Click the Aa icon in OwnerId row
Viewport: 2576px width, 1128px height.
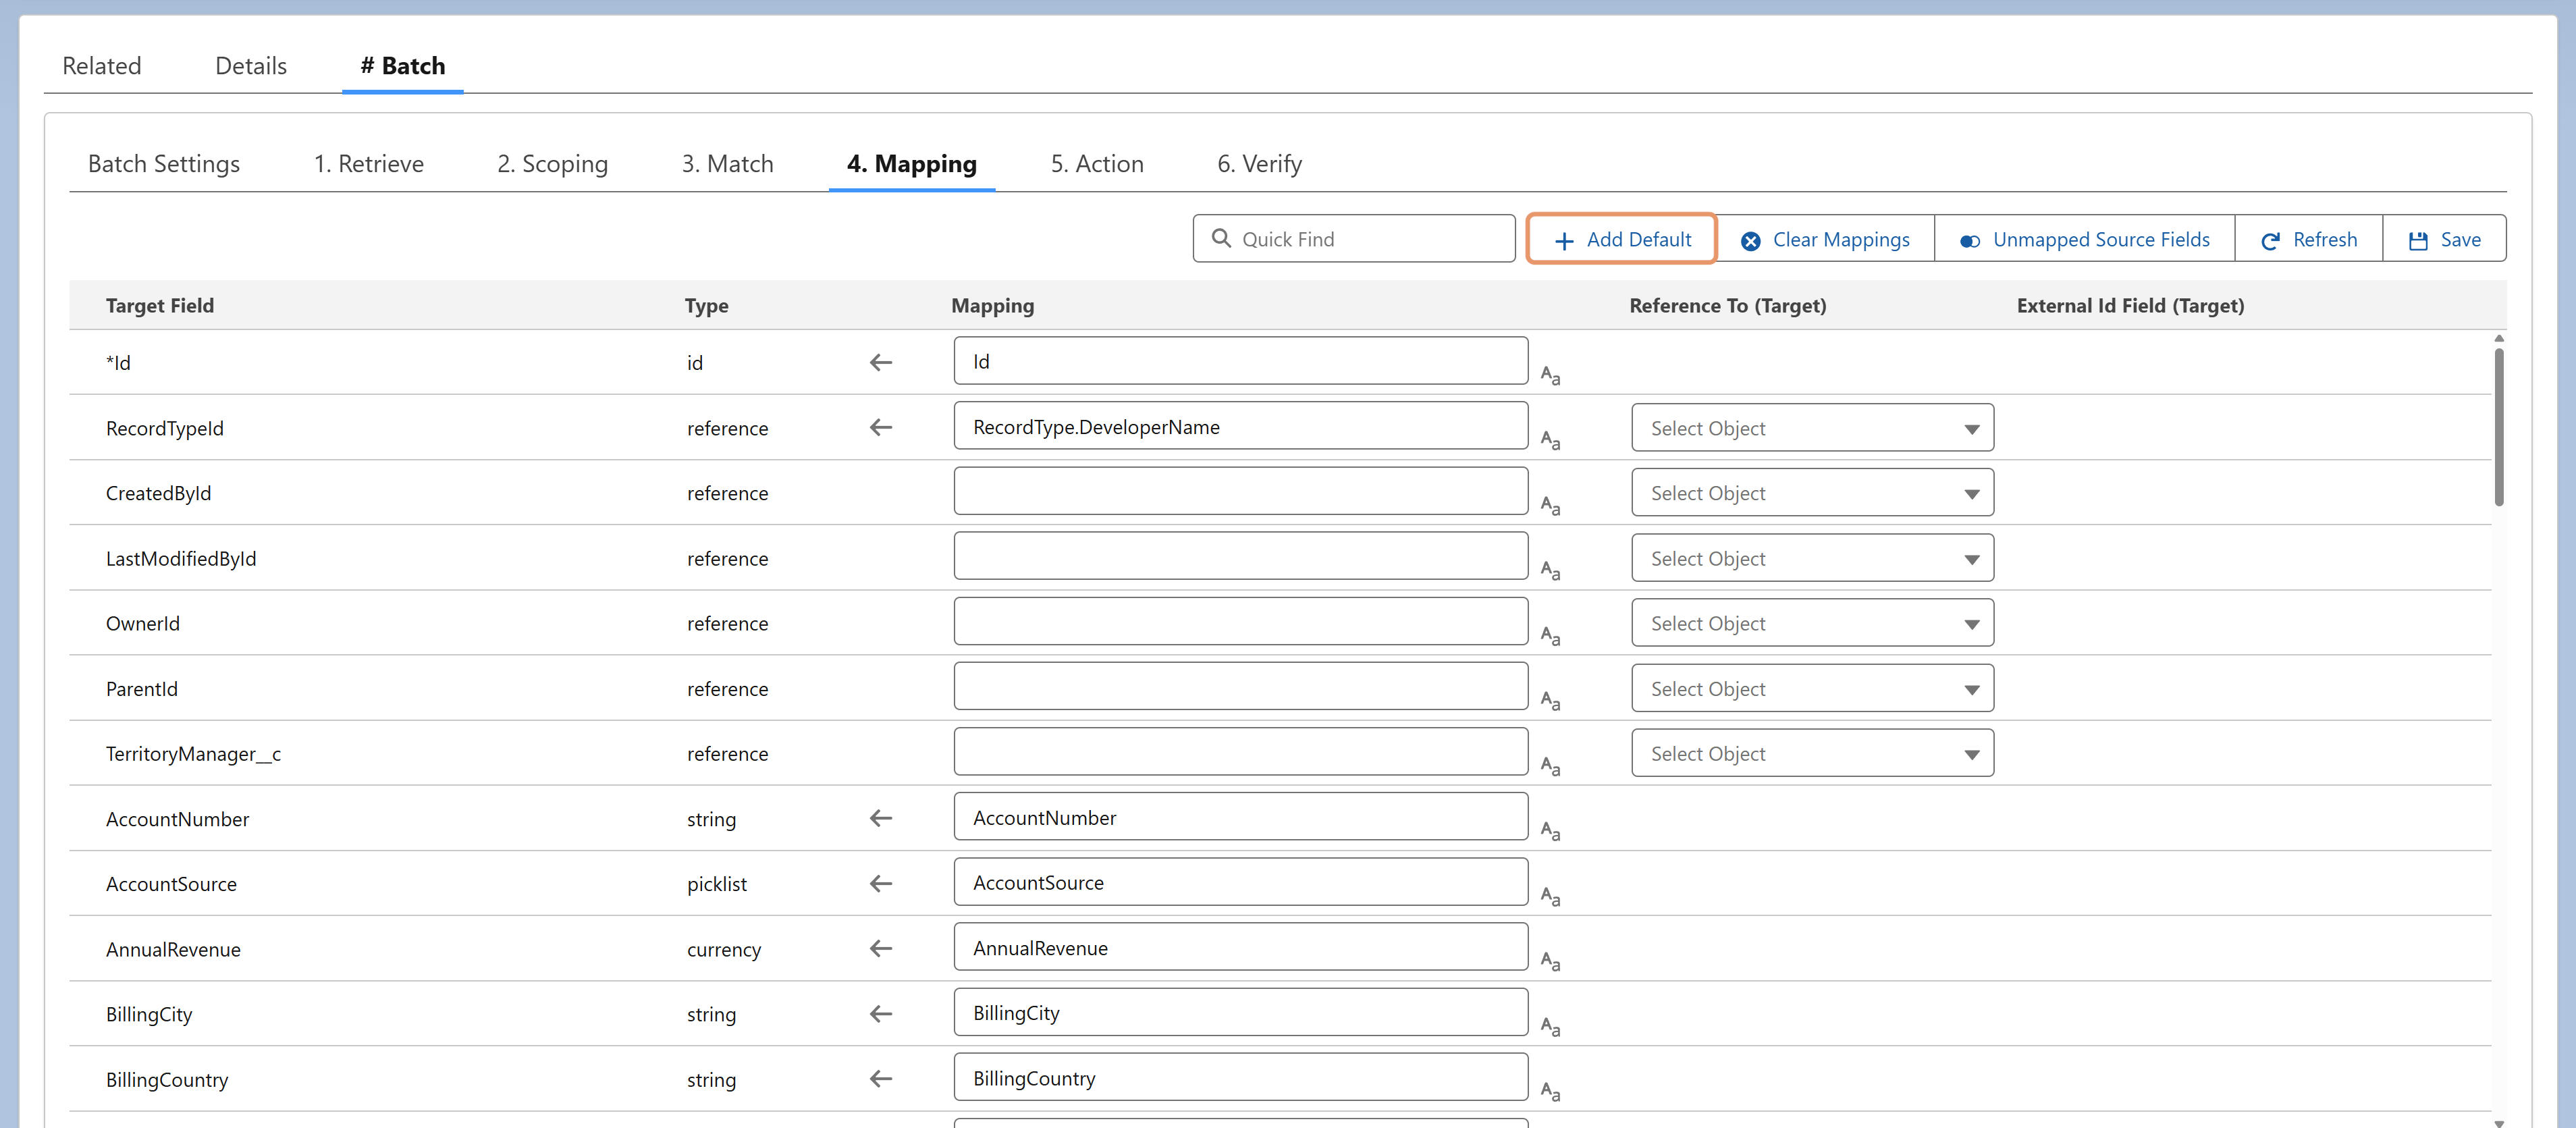pyautogui.click(x=1550, y=636)
